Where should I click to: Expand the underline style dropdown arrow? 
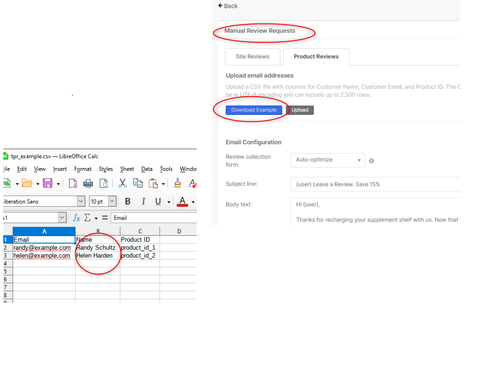[169, 202]
